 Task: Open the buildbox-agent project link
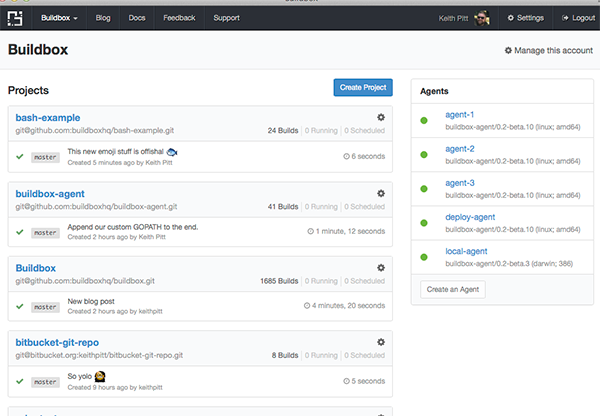coord(50,193)
